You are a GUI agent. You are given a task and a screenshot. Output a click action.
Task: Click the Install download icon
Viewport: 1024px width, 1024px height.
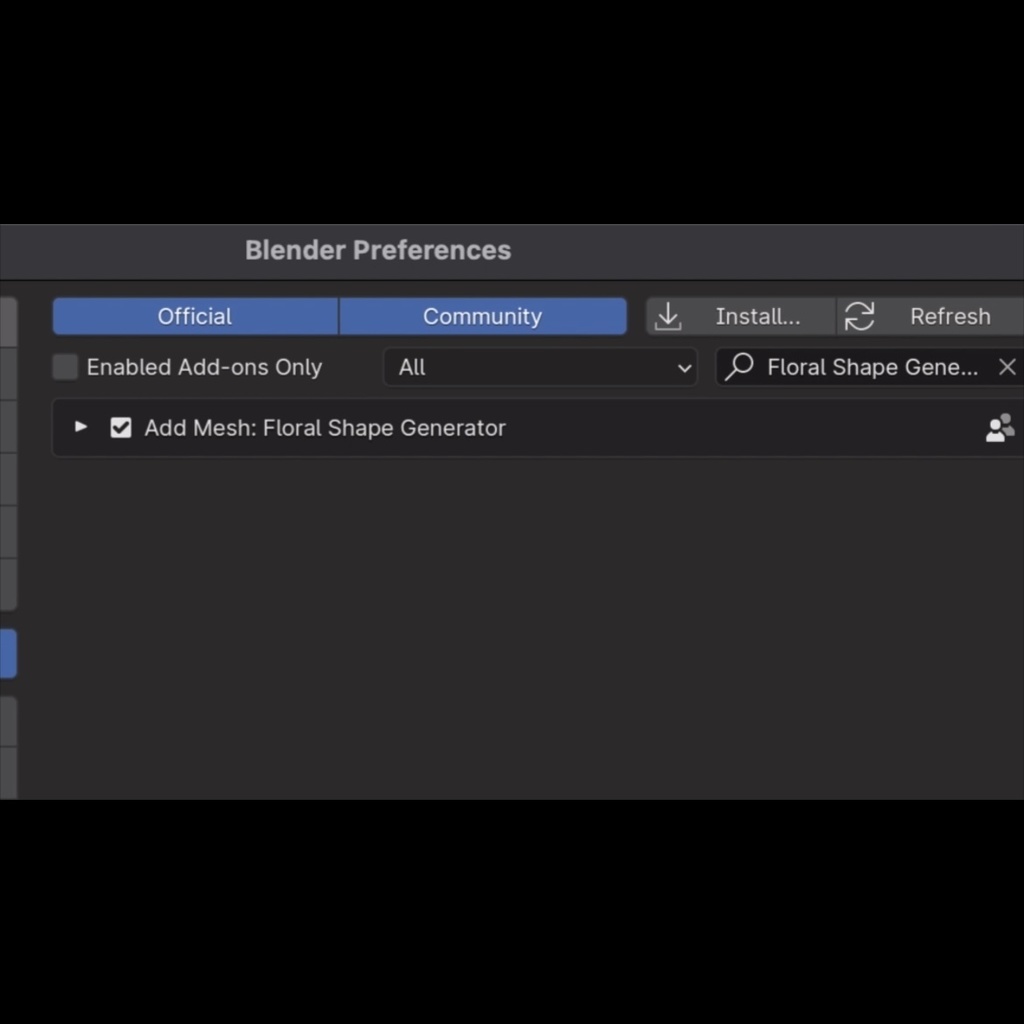[x=668, y=316]
